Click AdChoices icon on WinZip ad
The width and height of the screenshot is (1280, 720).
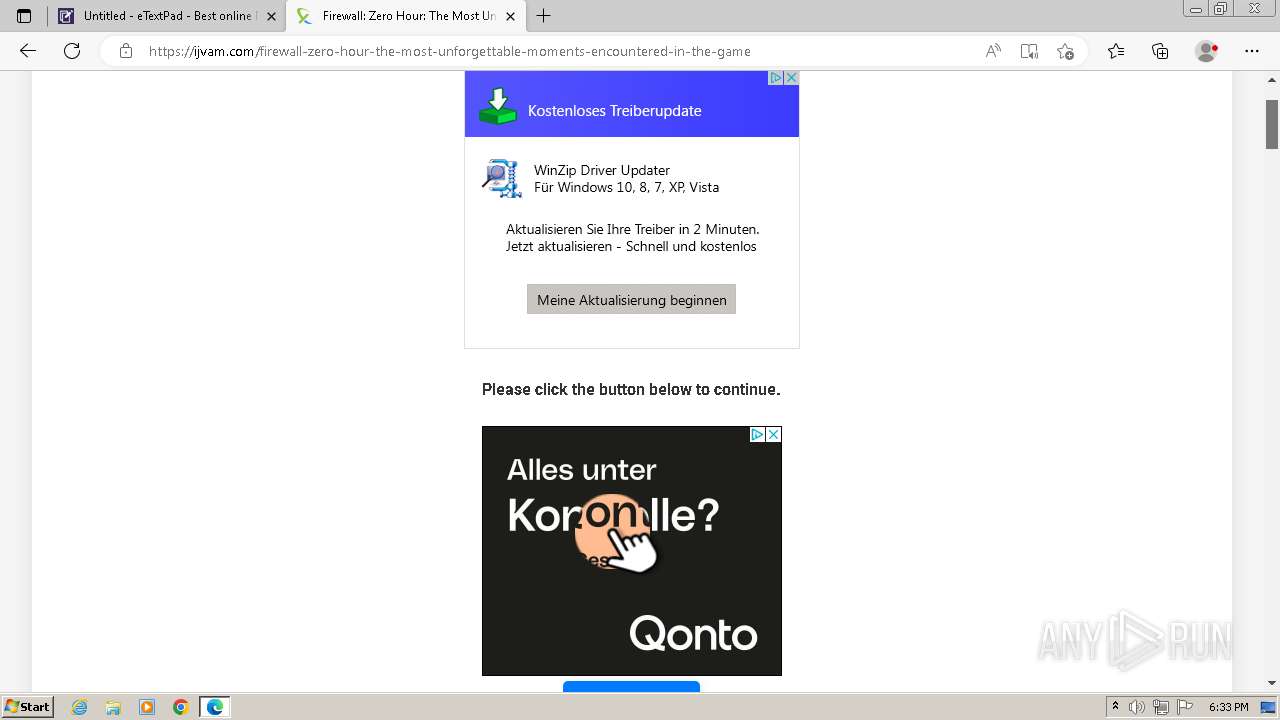click(775, 78)
